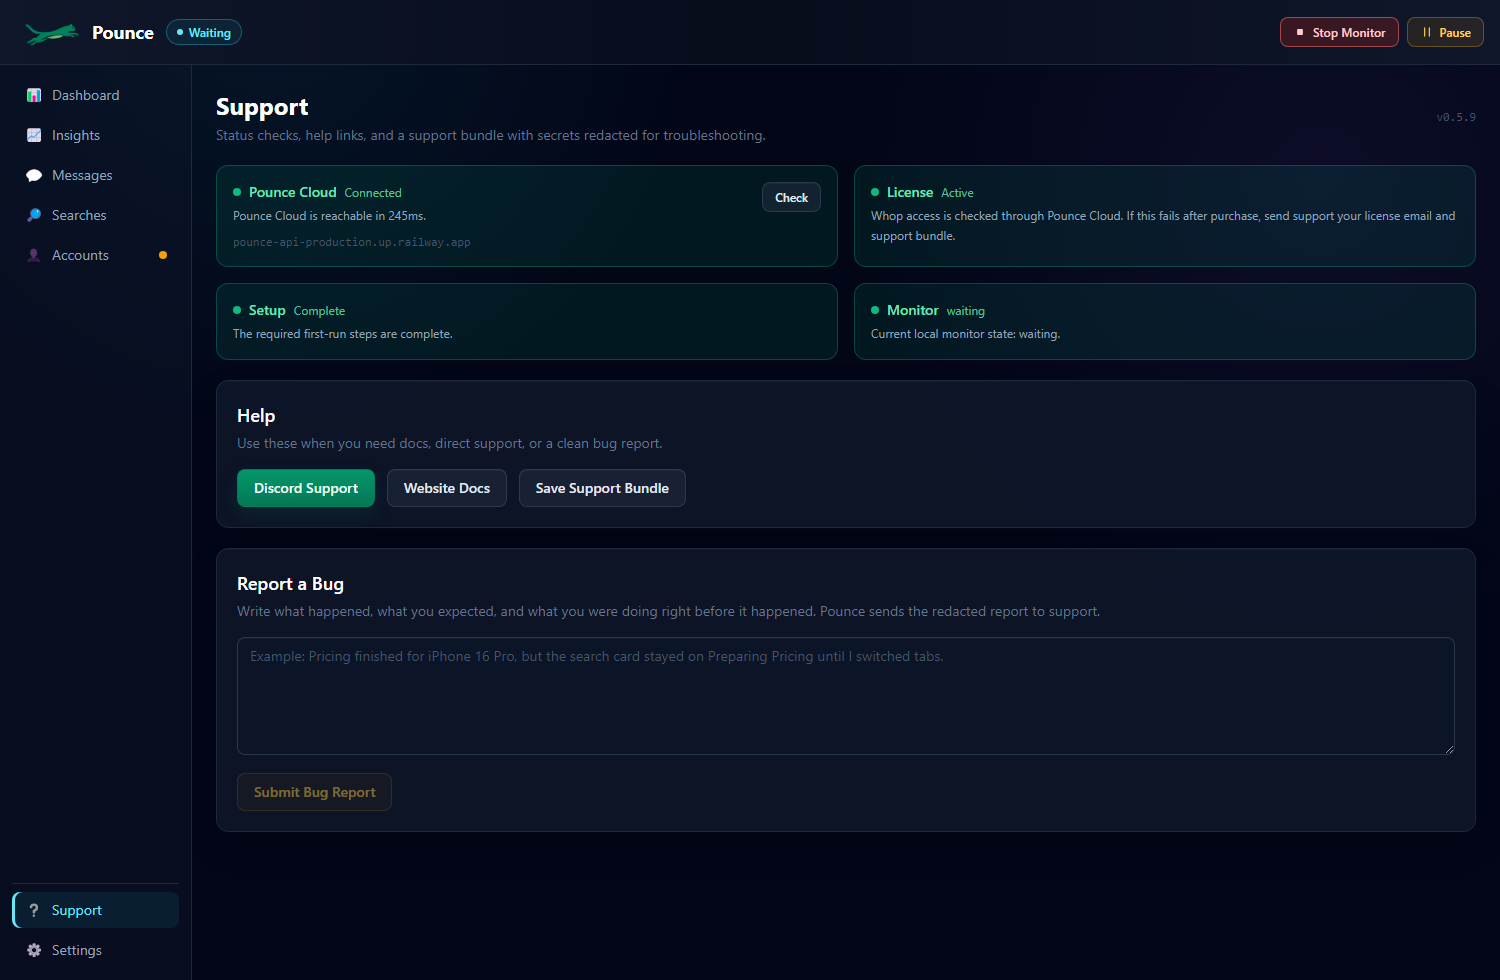The height and width of the screenshot is (980, 1500).
Task: Click the bug report textarea resize handle
Action: coord(1449,749)
